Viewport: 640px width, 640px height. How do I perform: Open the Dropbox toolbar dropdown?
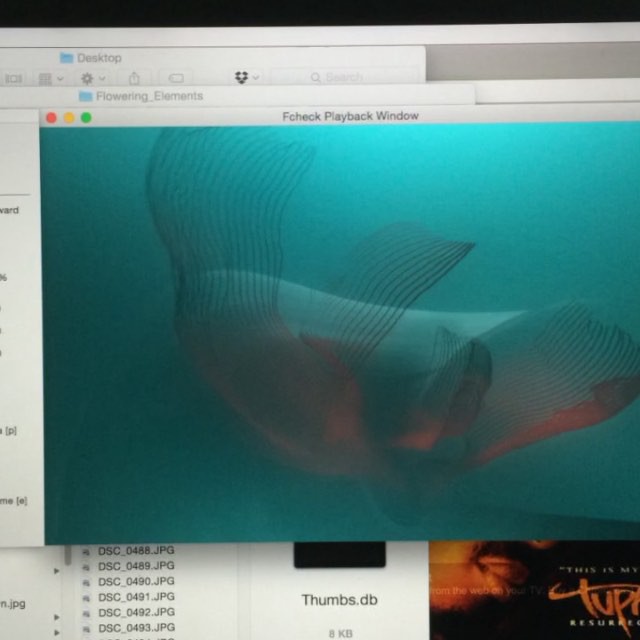246,78
